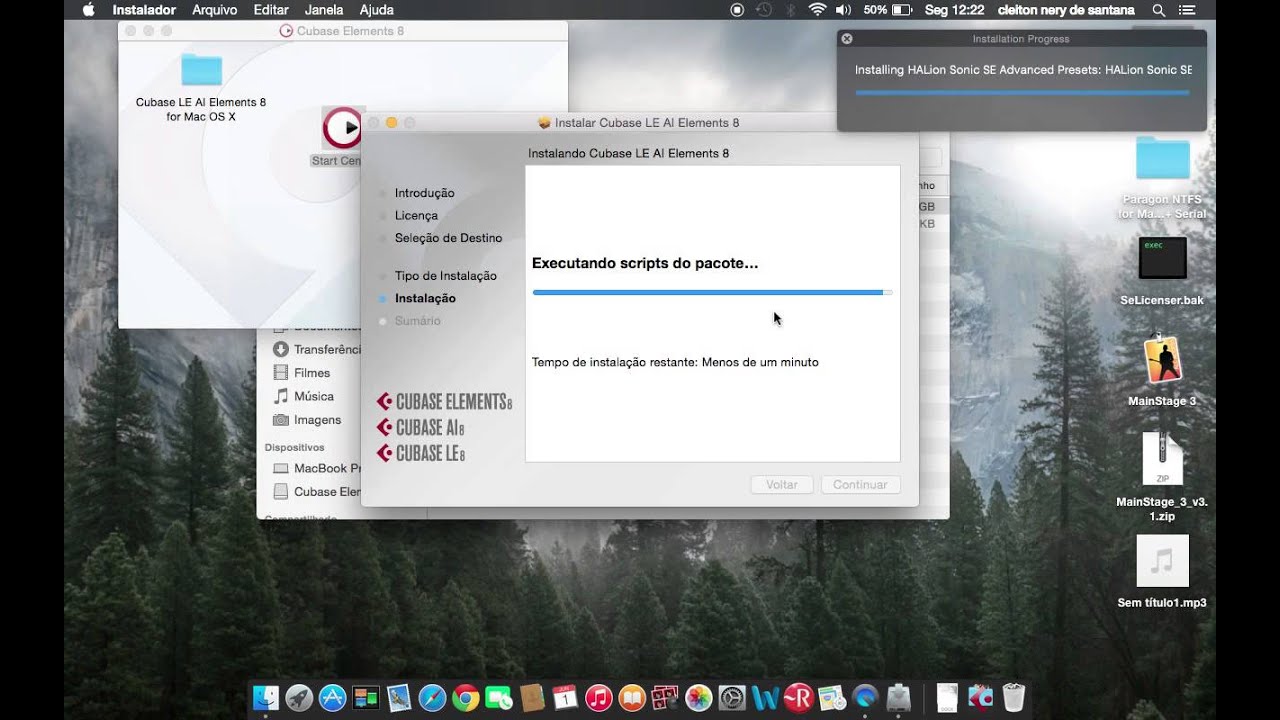Open Launchpad from the Dock
Viewport: 1280px width, 720px height.
click(299, 697)
